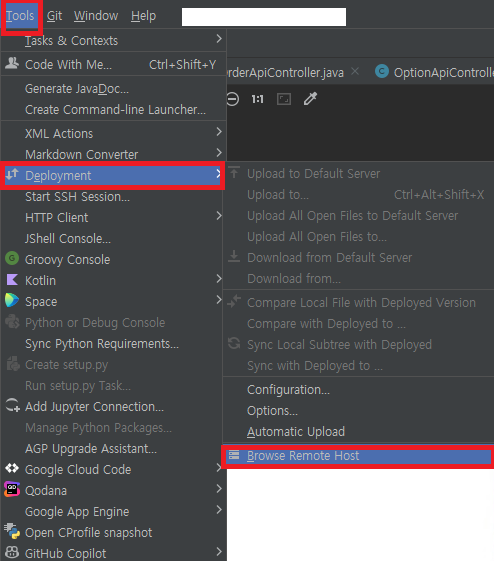494x561 pixels.
Task: Open the Git menu
Action: (54, 16)
